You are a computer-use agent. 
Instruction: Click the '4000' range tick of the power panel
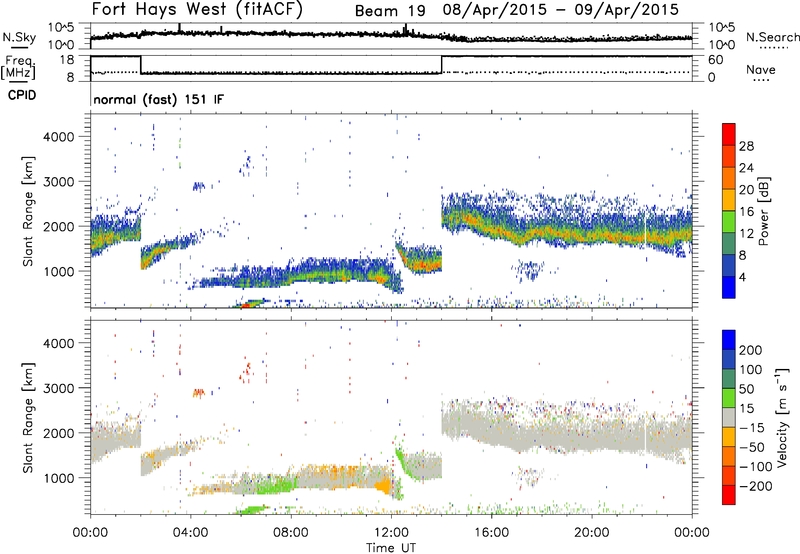click(58, 137)
